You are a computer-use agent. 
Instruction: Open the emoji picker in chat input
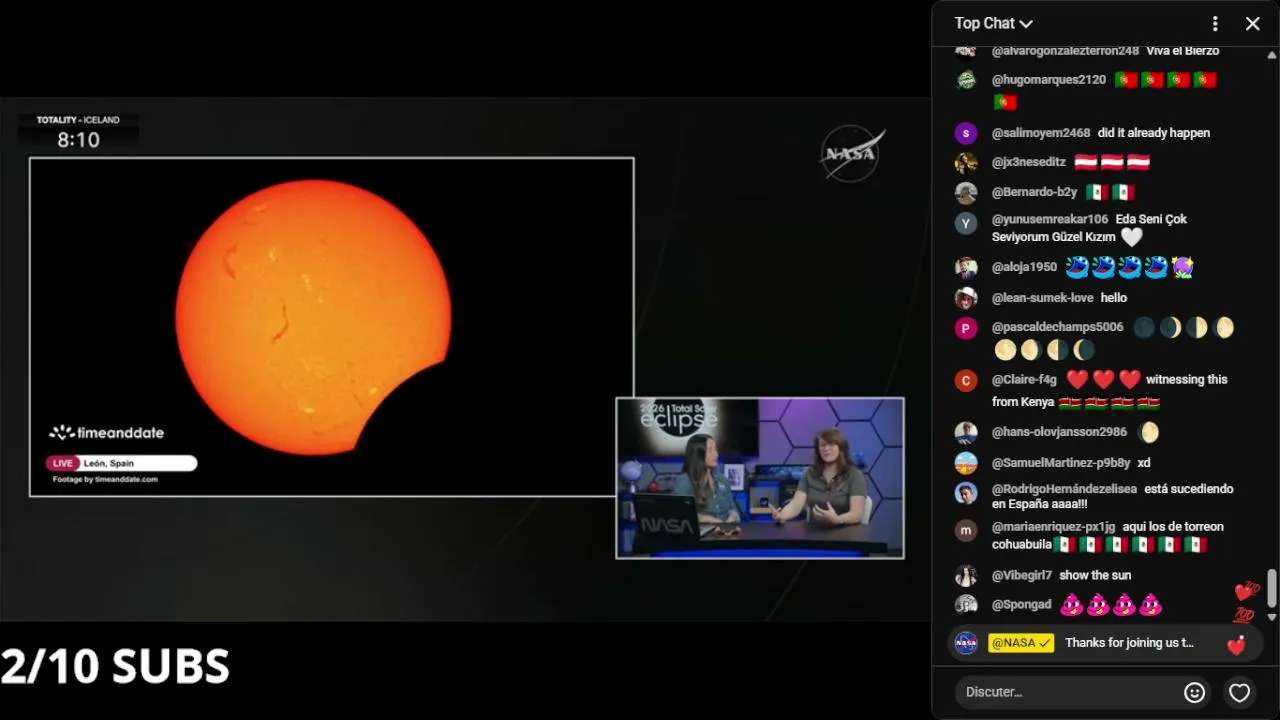1194,692
